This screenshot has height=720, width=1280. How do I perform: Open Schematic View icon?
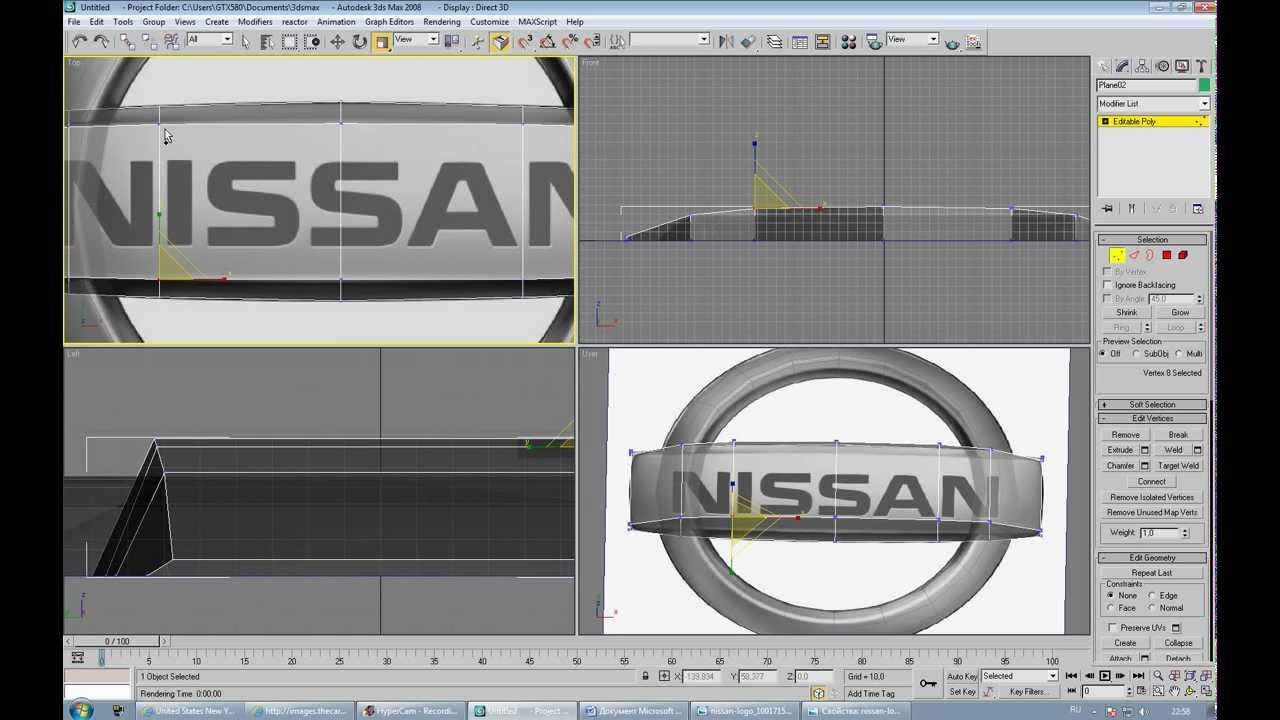[x=822, y=41]
